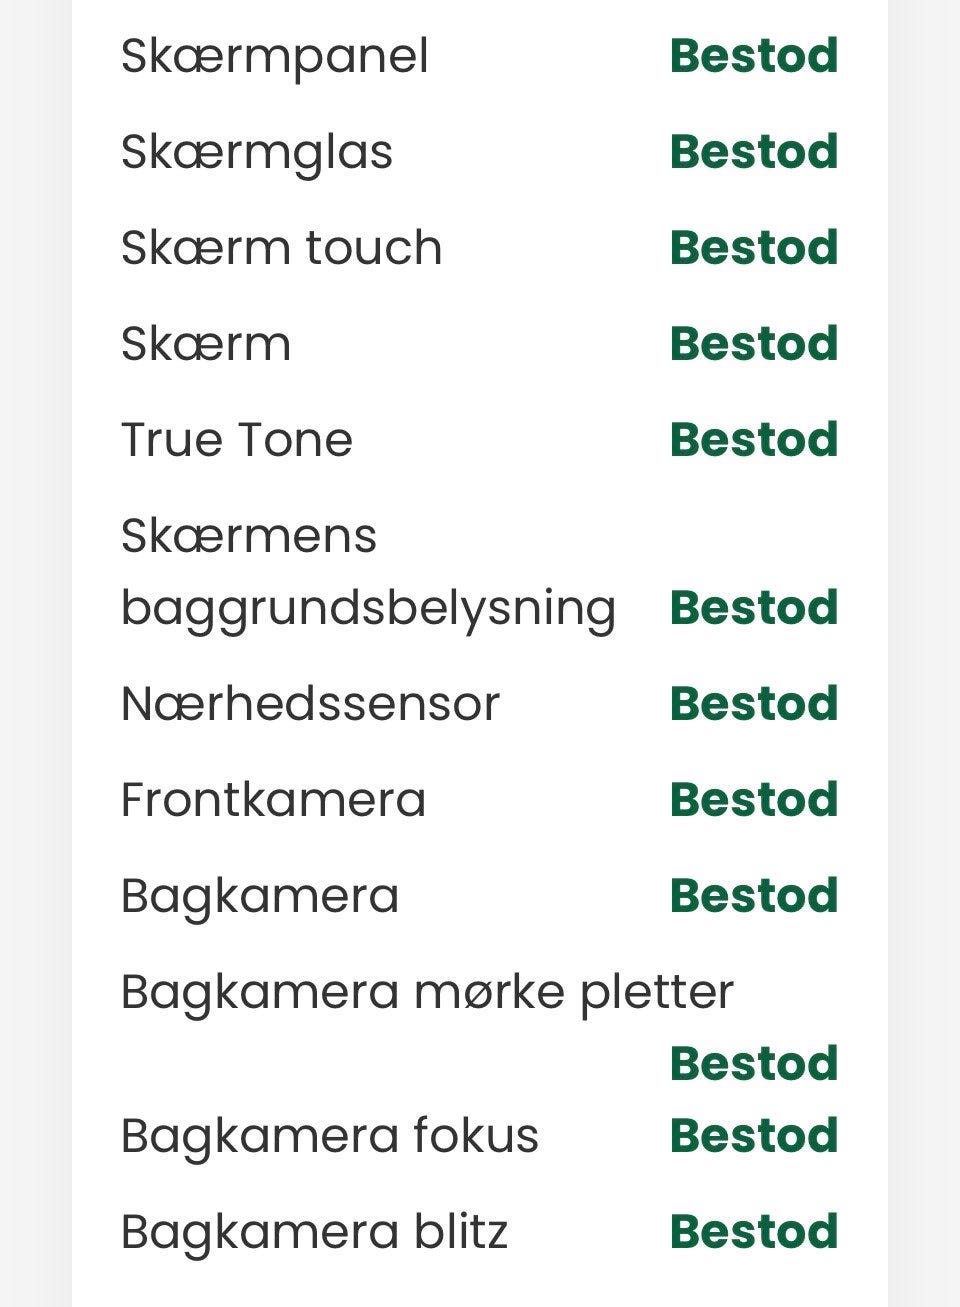The width and height of the screenshot is (960, 1307).
Task: Select the Skærmglas label
Action: click(x=257, y=153)
